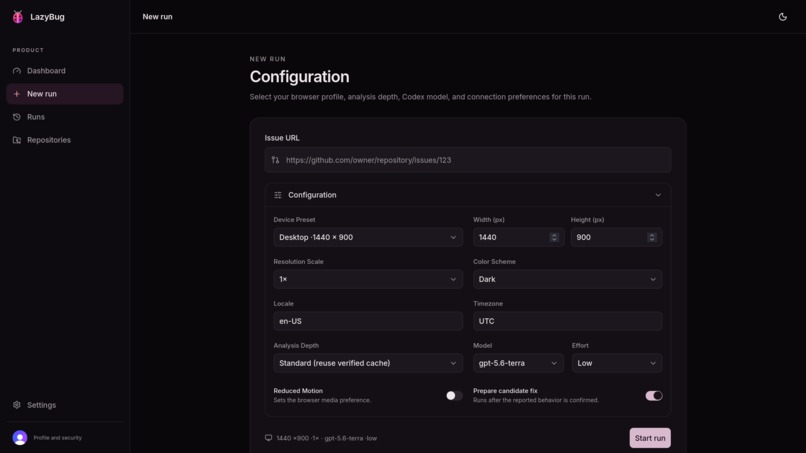Click the LazyBug ladybug logo icon
The image size is (806, 453).
(18, 16)
